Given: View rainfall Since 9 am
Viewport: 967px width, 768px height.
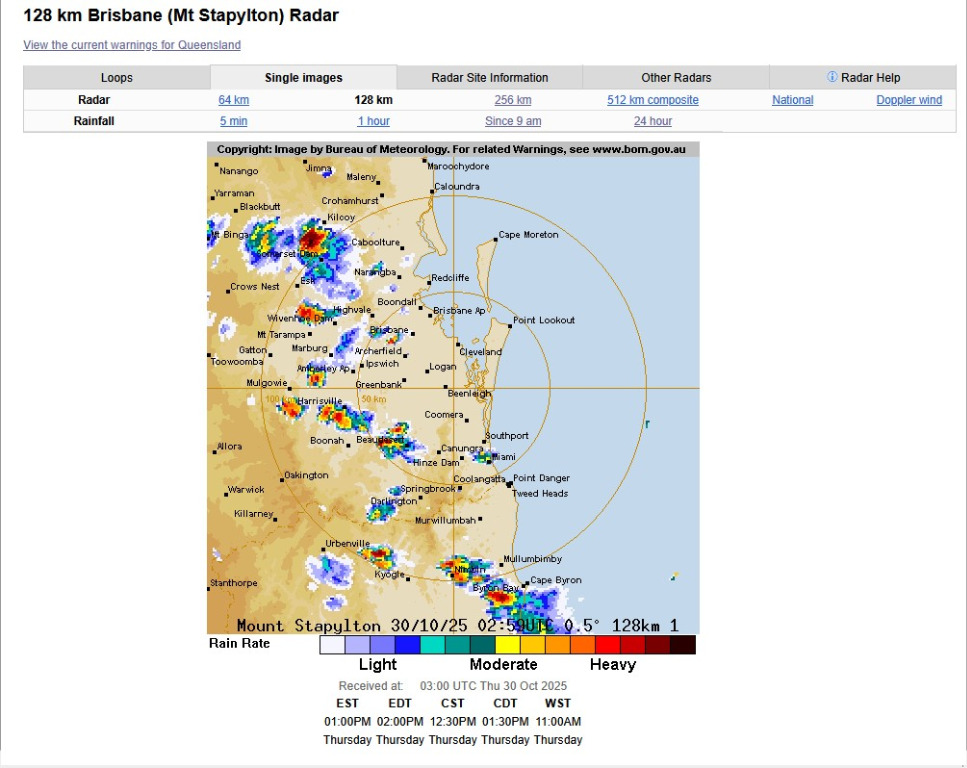Looking at the screenshot, I should tap(513, 121).
